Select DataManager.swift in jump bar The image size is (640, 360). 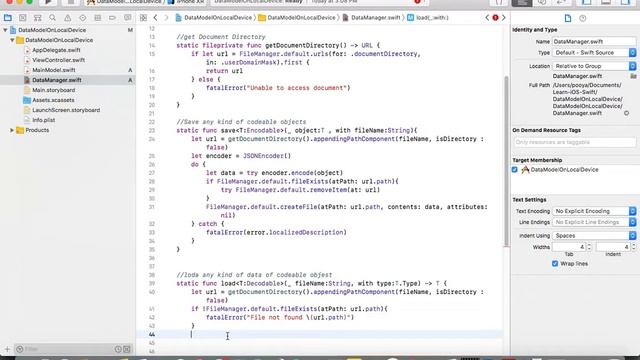tap(371, 18)
